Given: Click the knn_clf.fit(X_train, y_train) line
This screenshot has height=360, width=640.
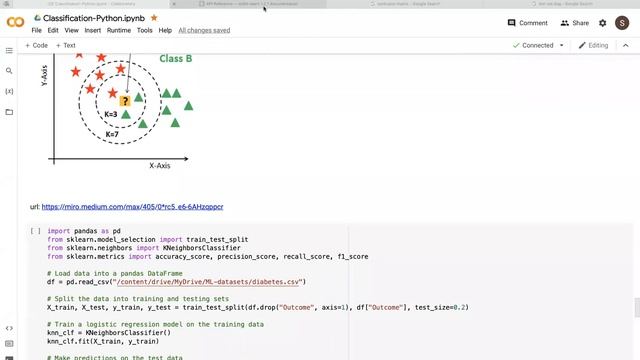Looking at the screenshot, I should point(103,341).
